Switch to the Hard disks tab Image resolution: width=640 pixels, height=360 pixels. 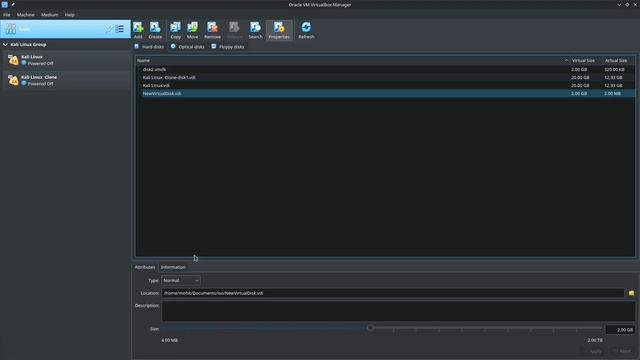149,47
